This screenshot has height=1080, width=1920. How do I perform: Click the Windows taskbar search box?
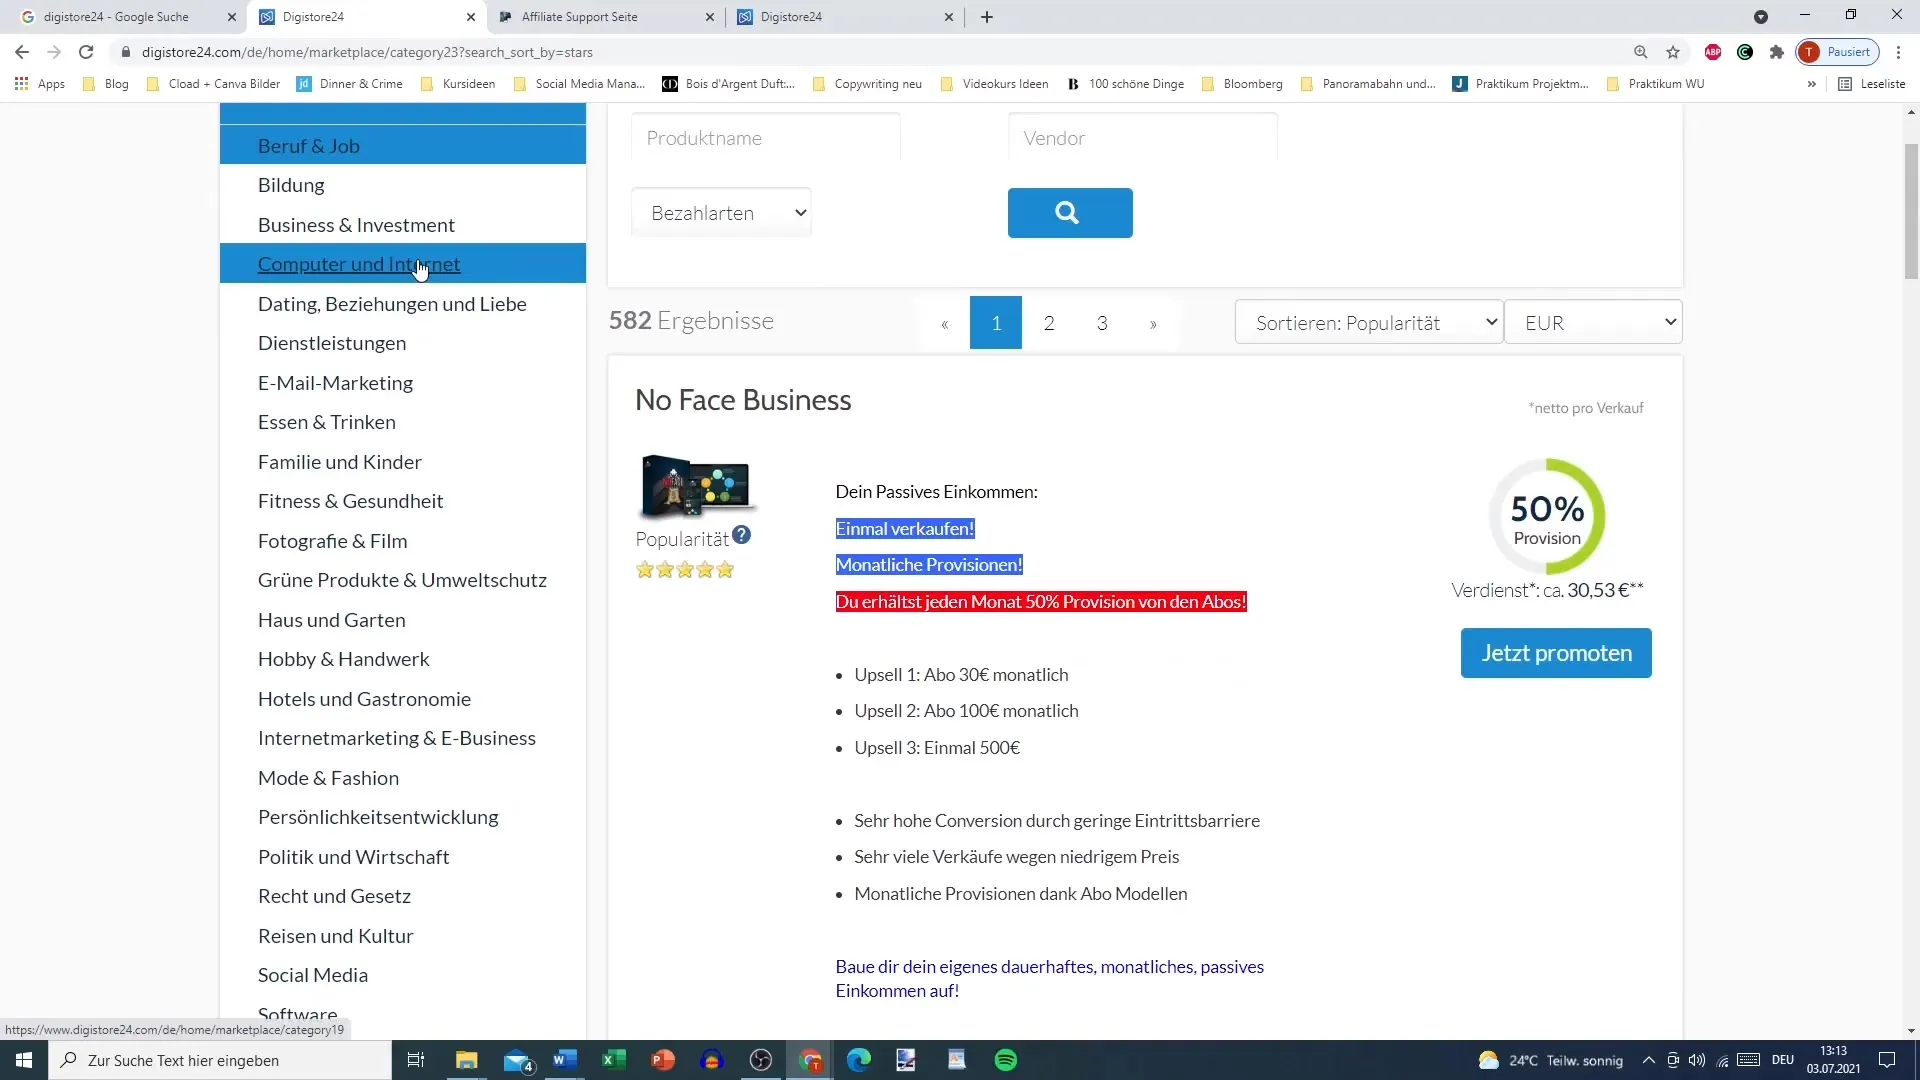(x=220, y=1060)
